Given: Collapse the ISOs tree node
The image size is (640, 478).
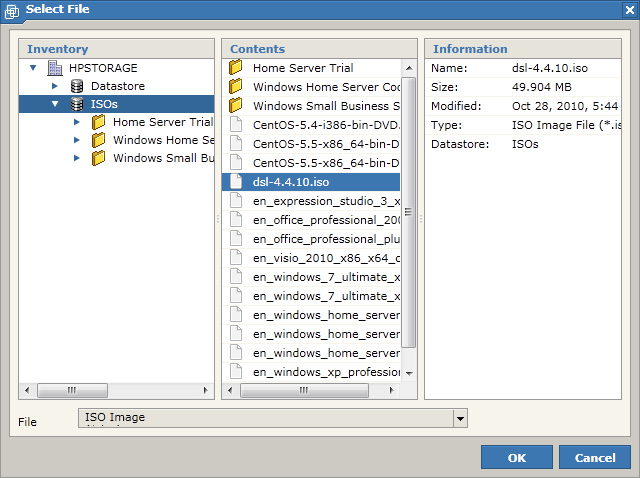Looking at the screenshot, I should pos(55,104).
